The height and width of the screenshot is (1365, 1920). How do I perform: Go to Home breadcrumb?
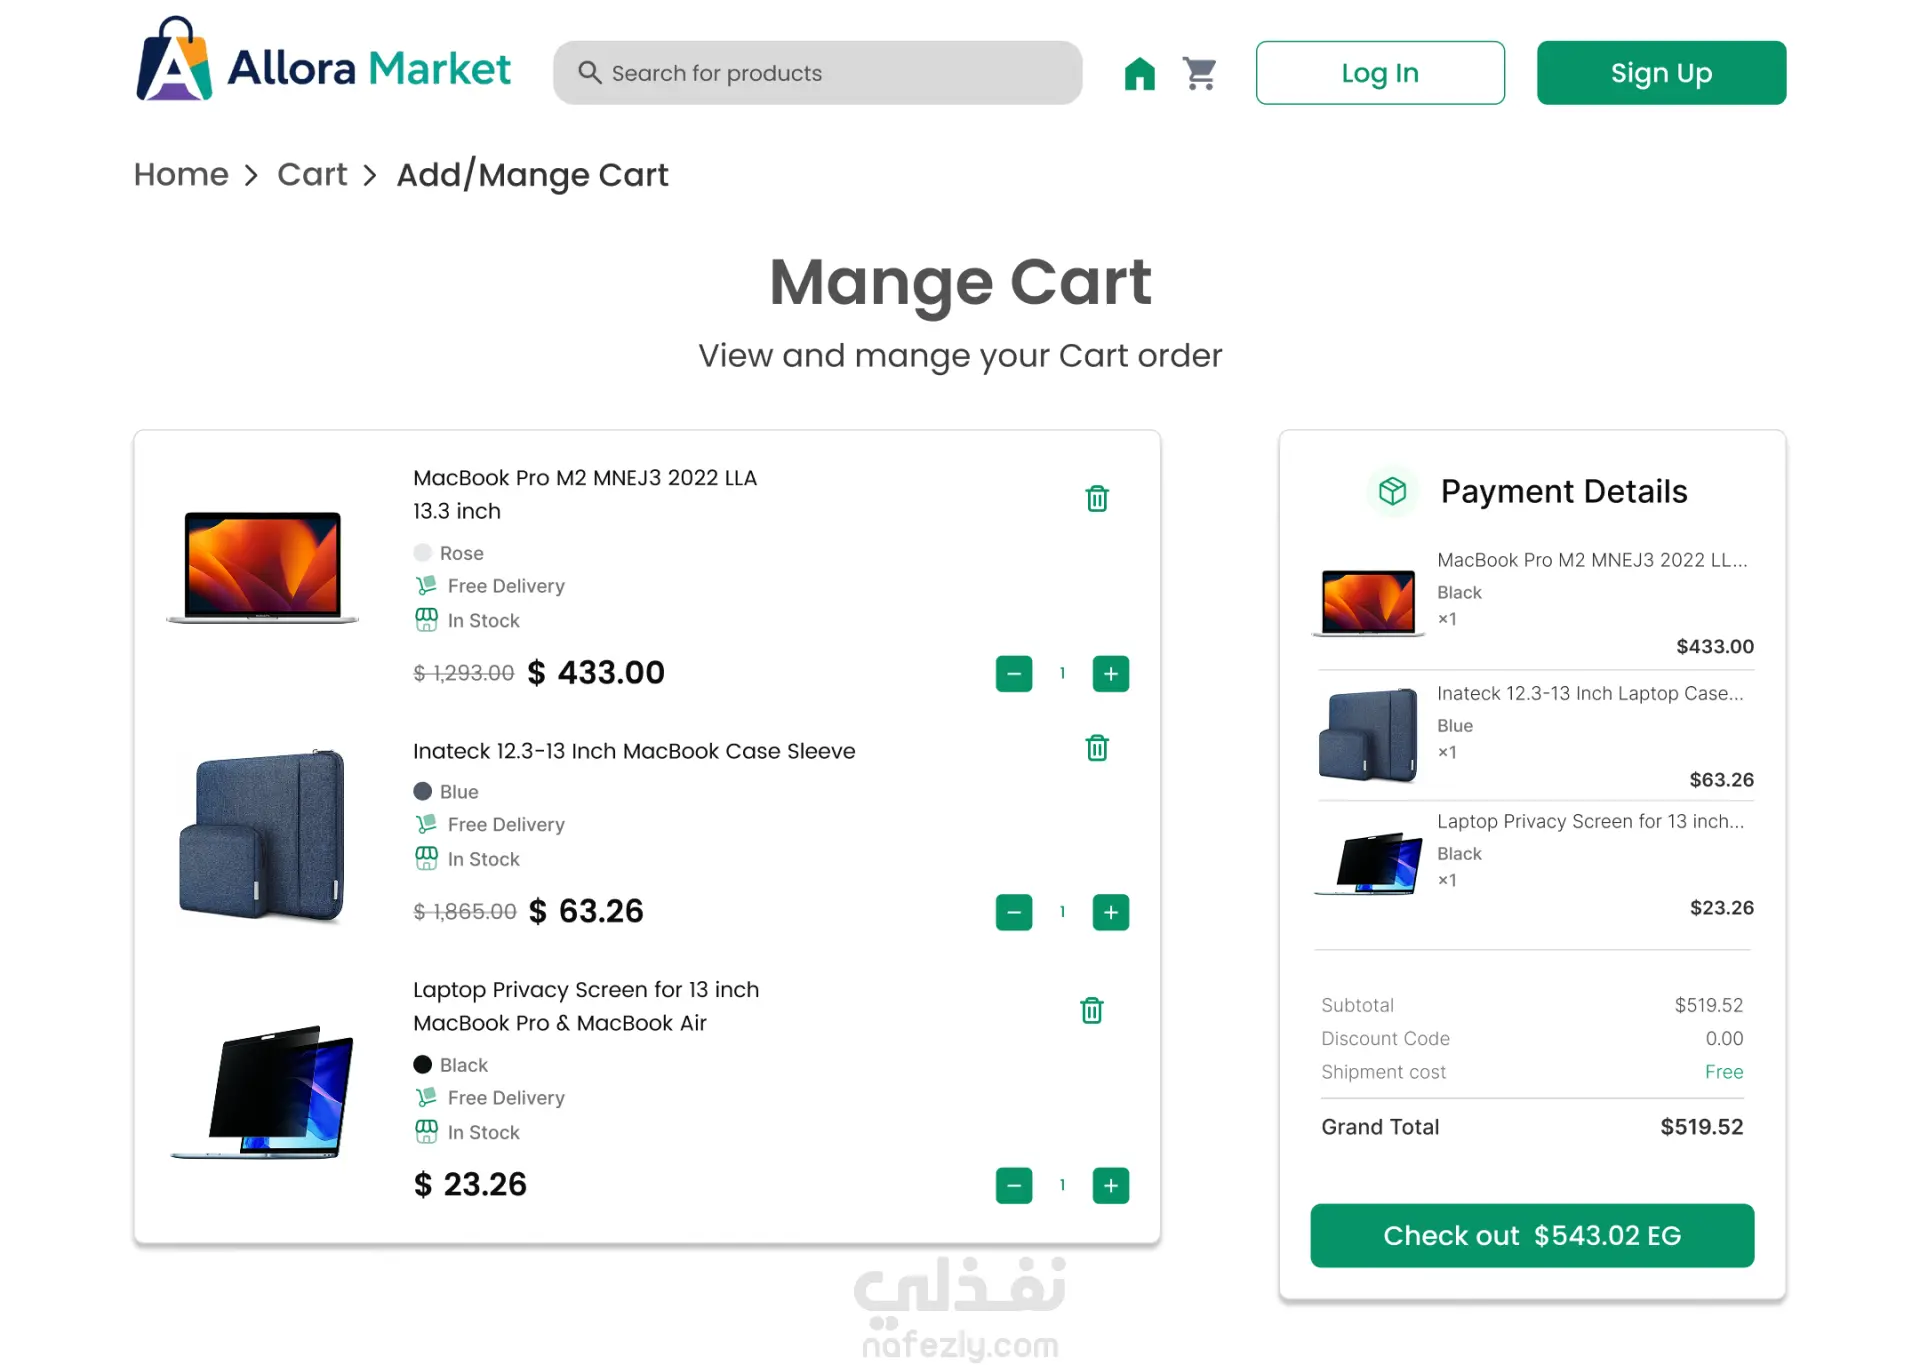tap(181, 174)
